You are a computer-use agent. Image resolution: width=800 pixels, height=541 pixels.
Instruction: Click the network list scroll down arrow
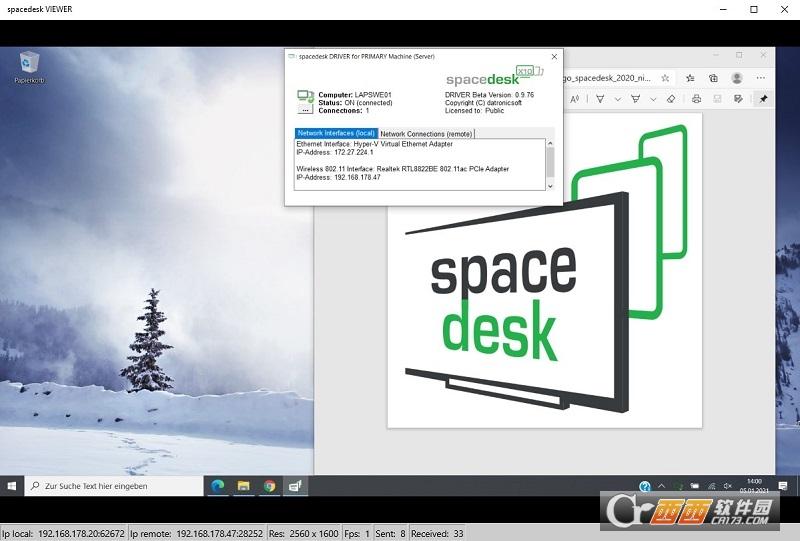click(x=550, y=186)
